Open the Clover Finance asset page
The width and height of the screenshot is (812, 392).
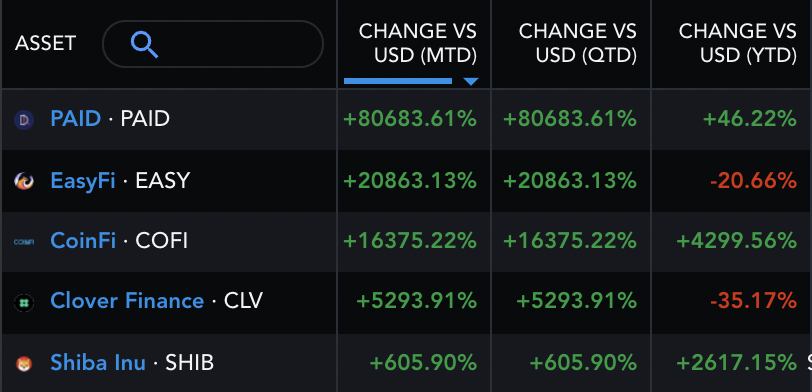pyautogui.click(x=127, y=301)
